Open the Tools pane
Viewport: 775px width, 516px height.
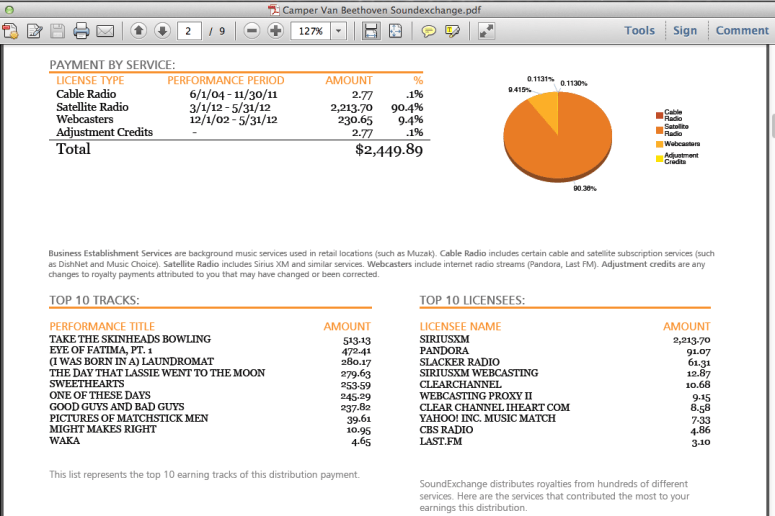[x=639, y=31]
